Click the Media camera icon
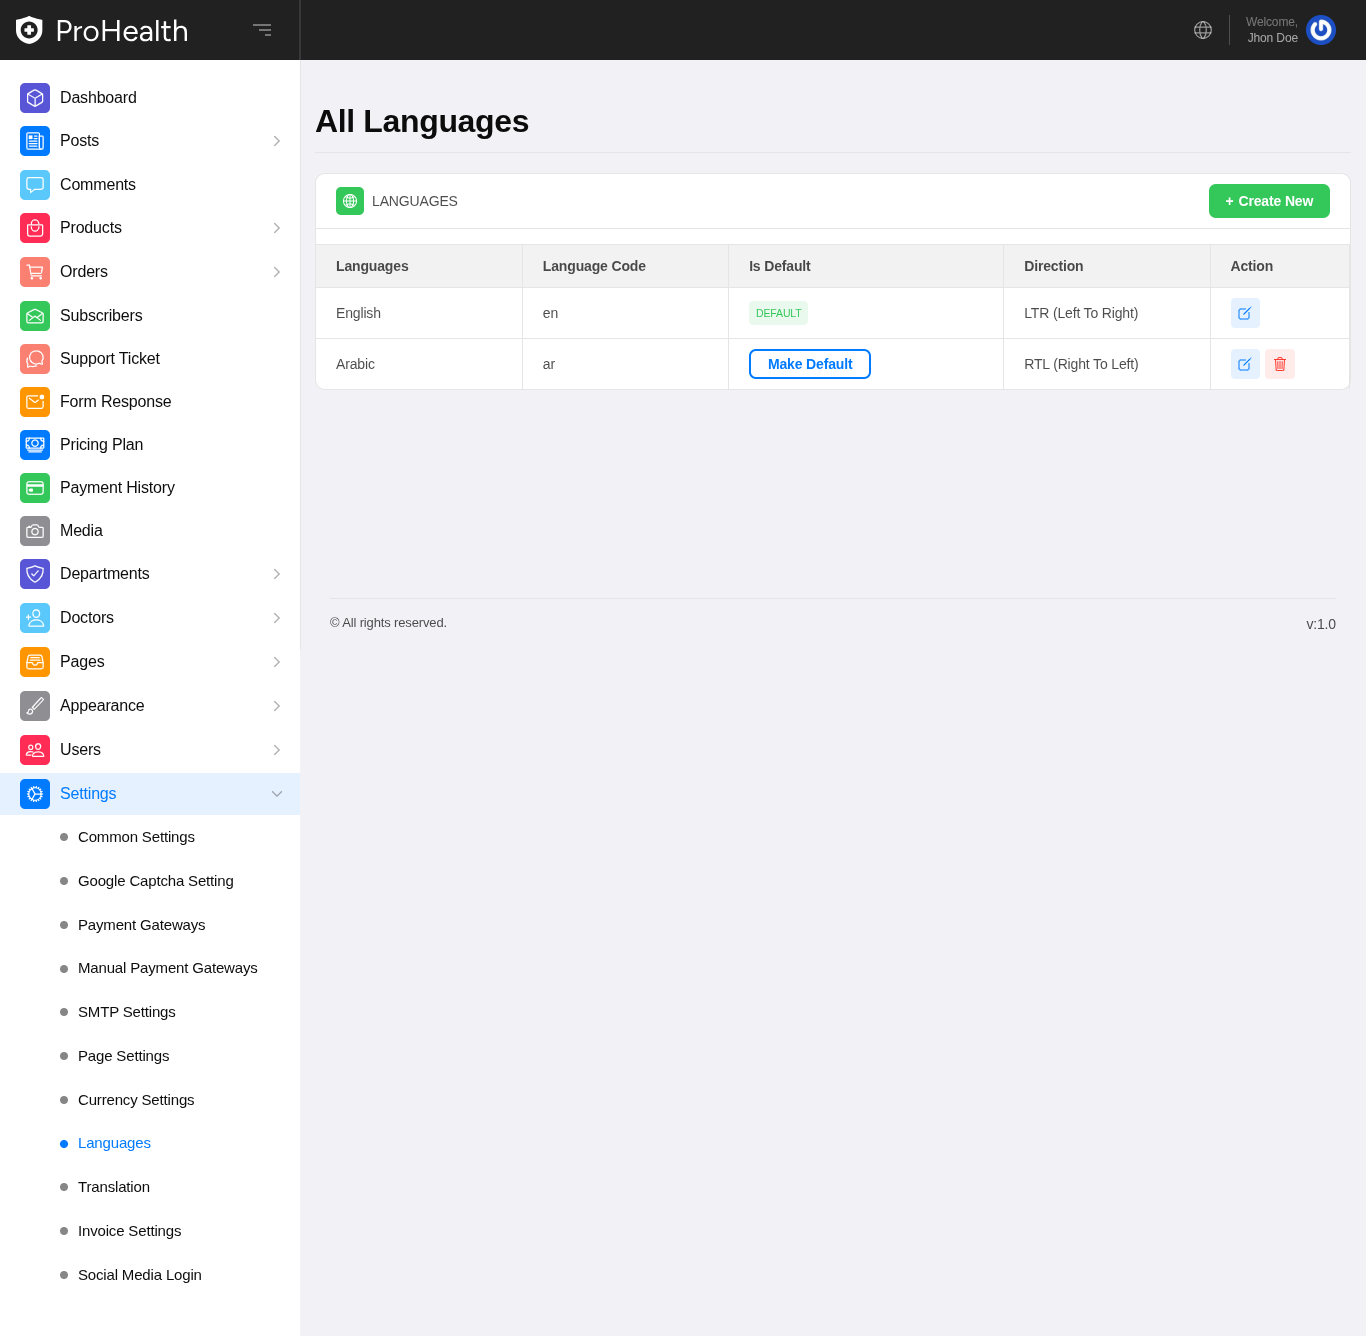Viewport: 1366px width, 1336px height. coord(35,531)
